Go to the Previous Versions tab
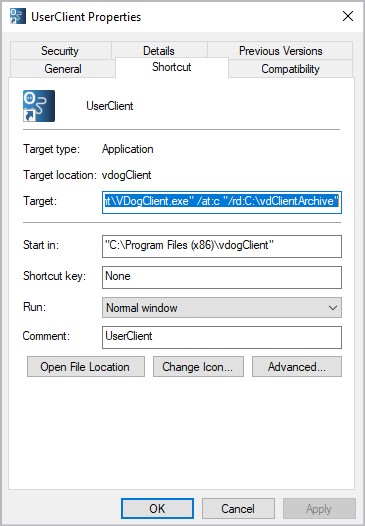This screenshot has height=526, width=365. pos(280,51)
